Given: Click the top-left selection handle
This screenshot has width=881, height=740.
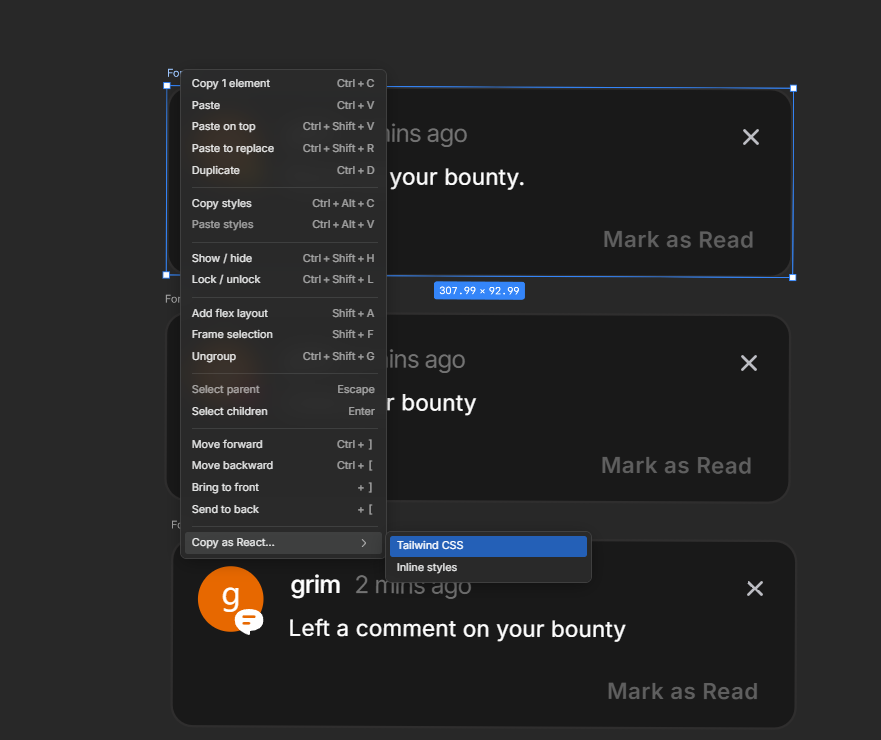Looking at the screenshot, I should (167, 86).
